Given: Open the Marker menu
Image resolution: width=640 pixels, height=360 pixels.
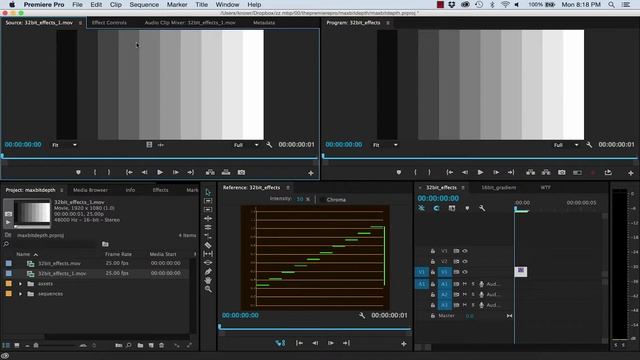Looking at the screenshot, I should pyautogui.click(x=177, y=4).
